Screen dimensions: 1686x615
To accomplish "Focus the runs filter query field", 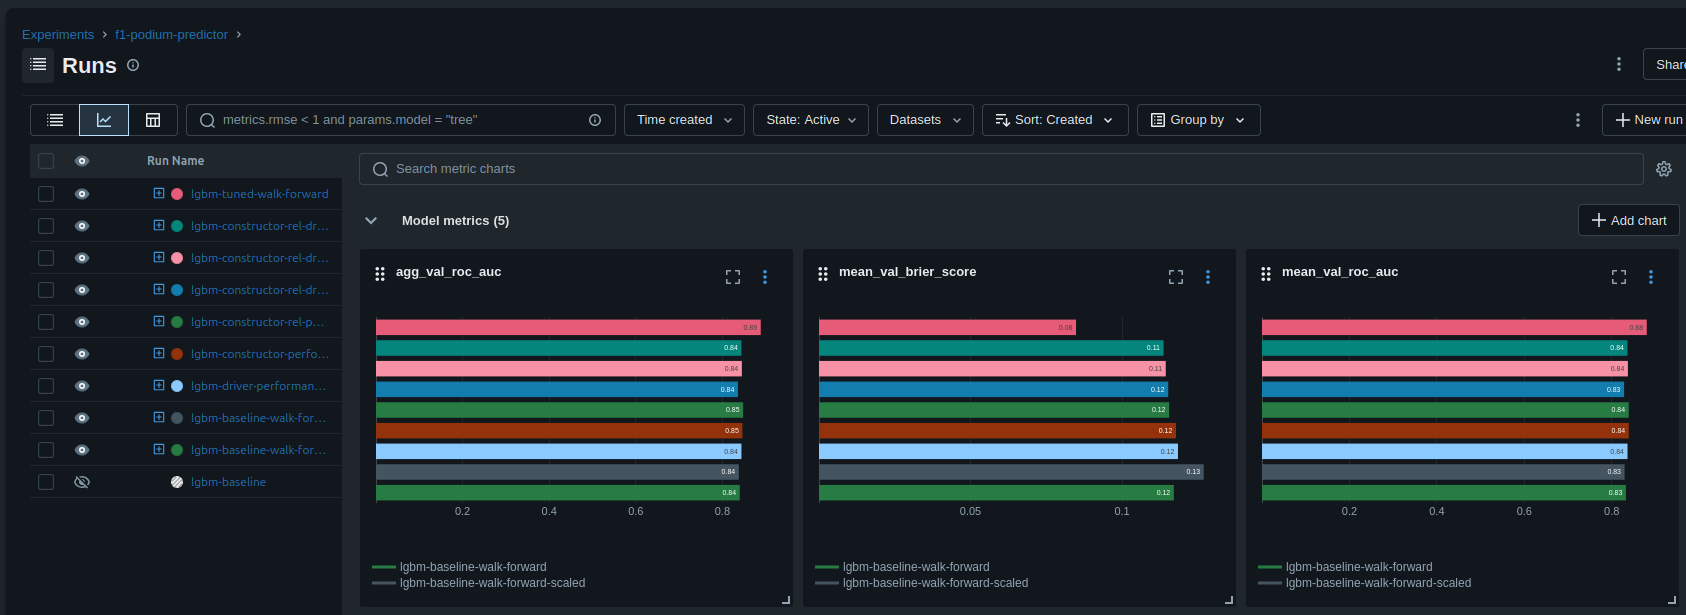I will tap(400, 120).
